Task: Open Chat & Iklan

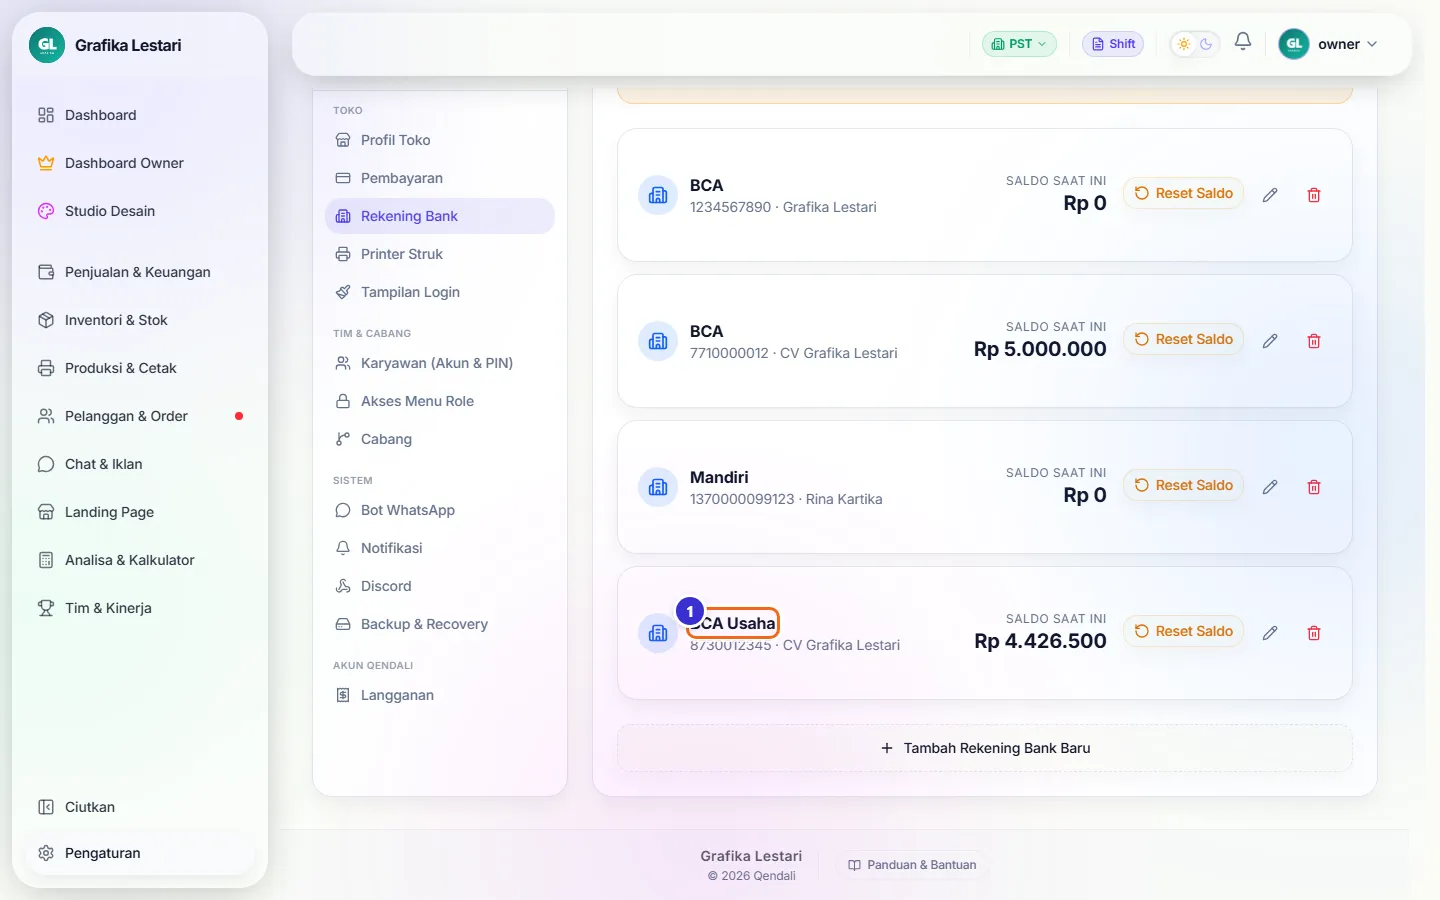Action: coord(140,464)
